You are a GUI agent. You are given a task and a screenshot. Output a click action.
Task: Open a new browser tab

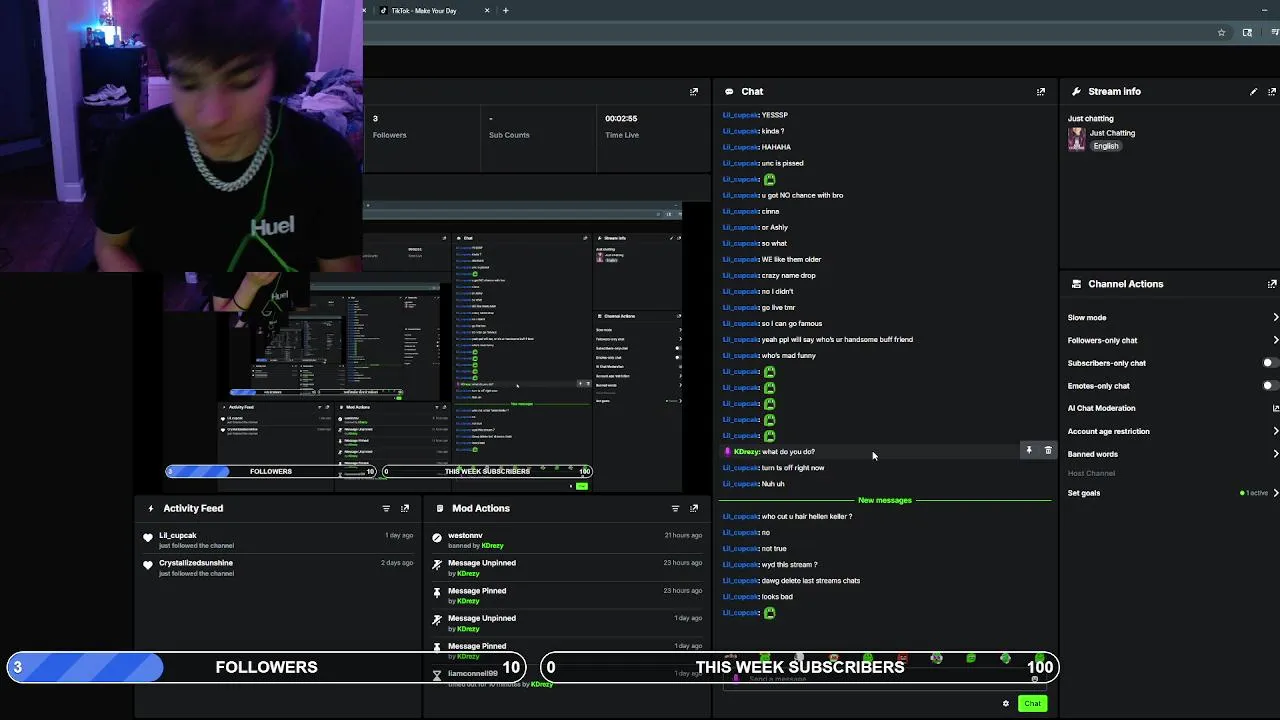click(x=506, y=10)
